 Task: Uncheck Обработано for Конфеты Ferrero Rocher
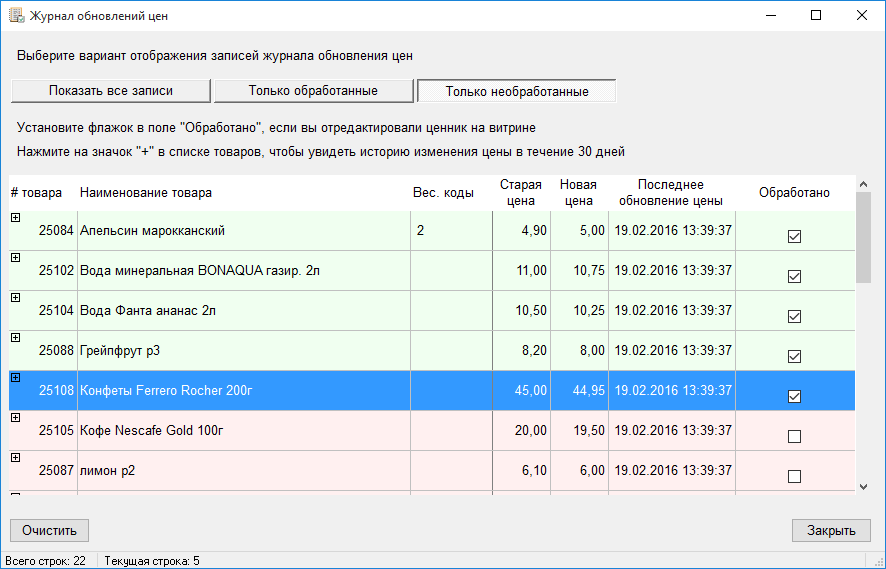(x=795, y=397)
